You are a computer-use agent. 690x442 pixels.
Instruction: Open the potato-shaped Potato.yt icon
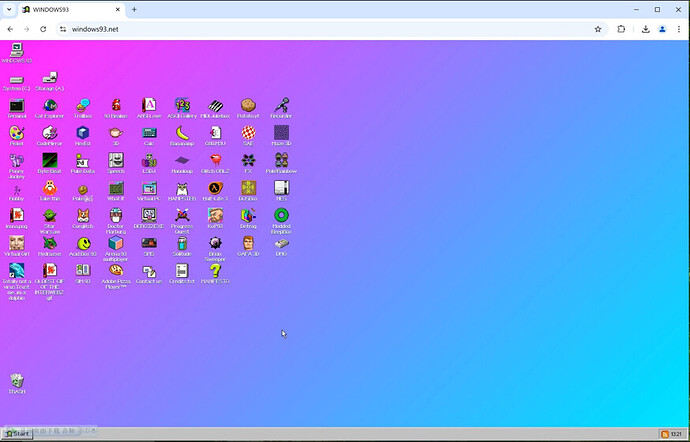(x=248, y=106)
